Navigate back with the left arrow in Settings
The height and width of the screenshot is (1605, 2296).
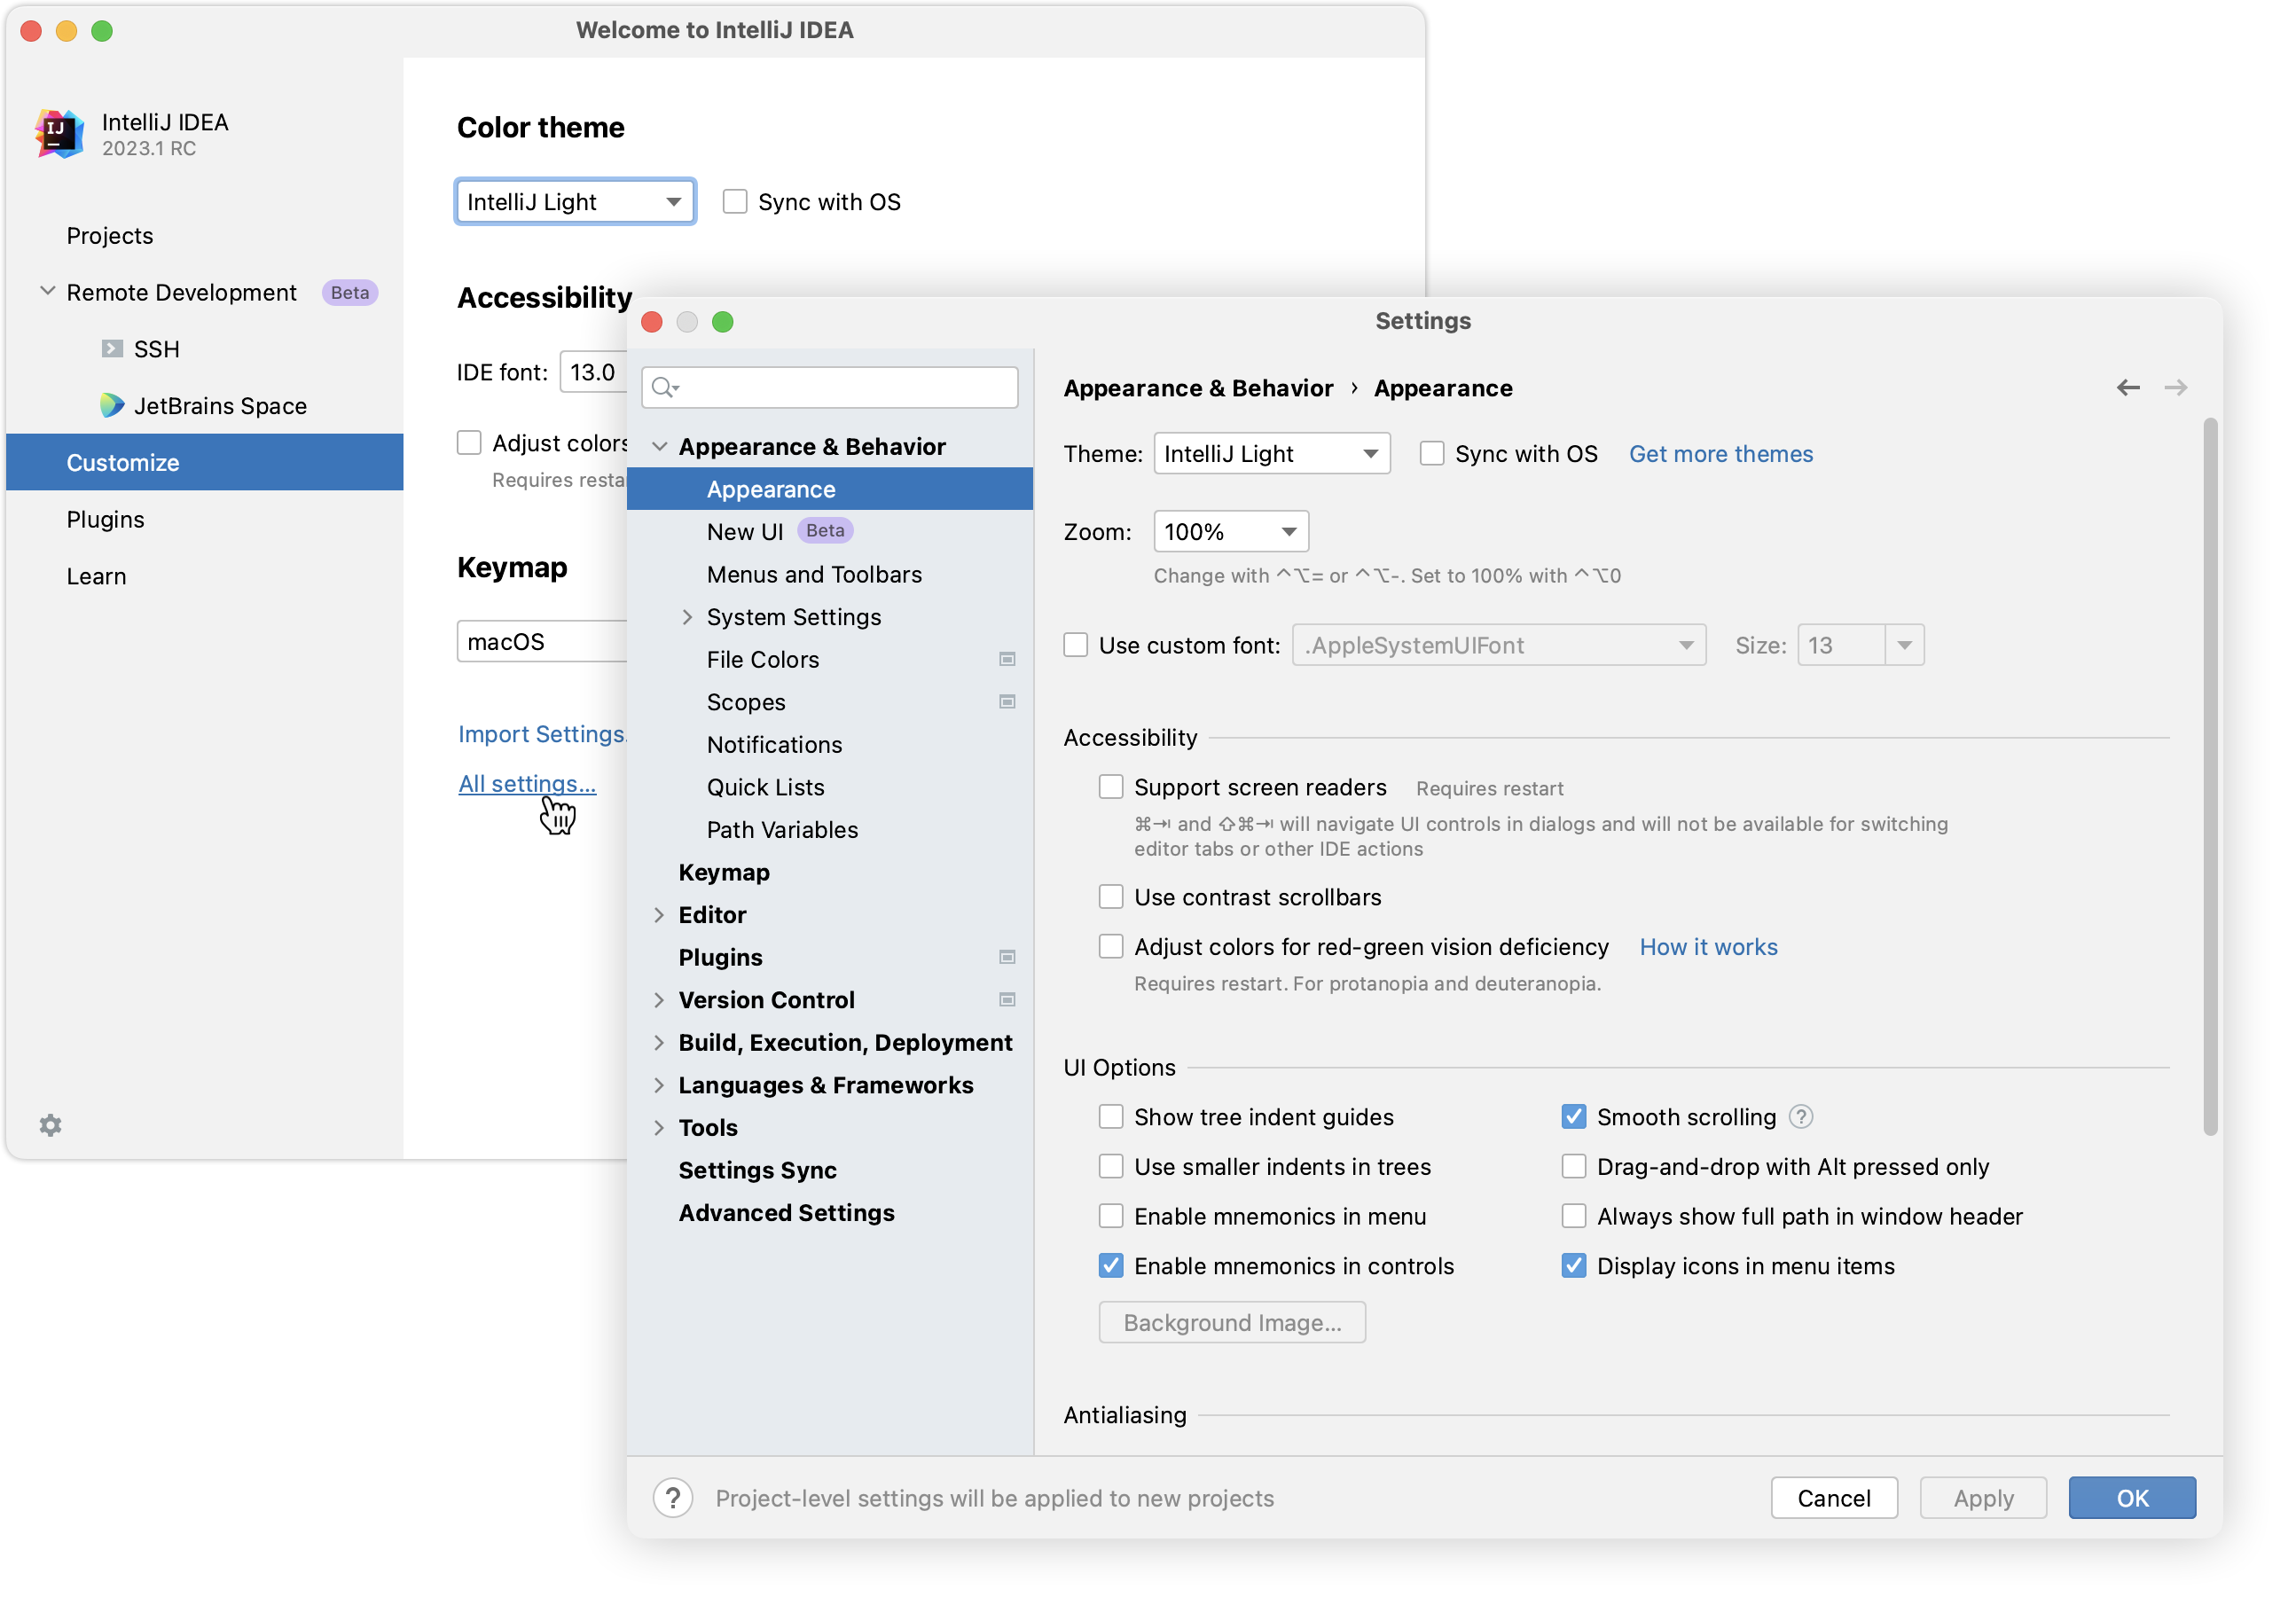[2128, 388]
